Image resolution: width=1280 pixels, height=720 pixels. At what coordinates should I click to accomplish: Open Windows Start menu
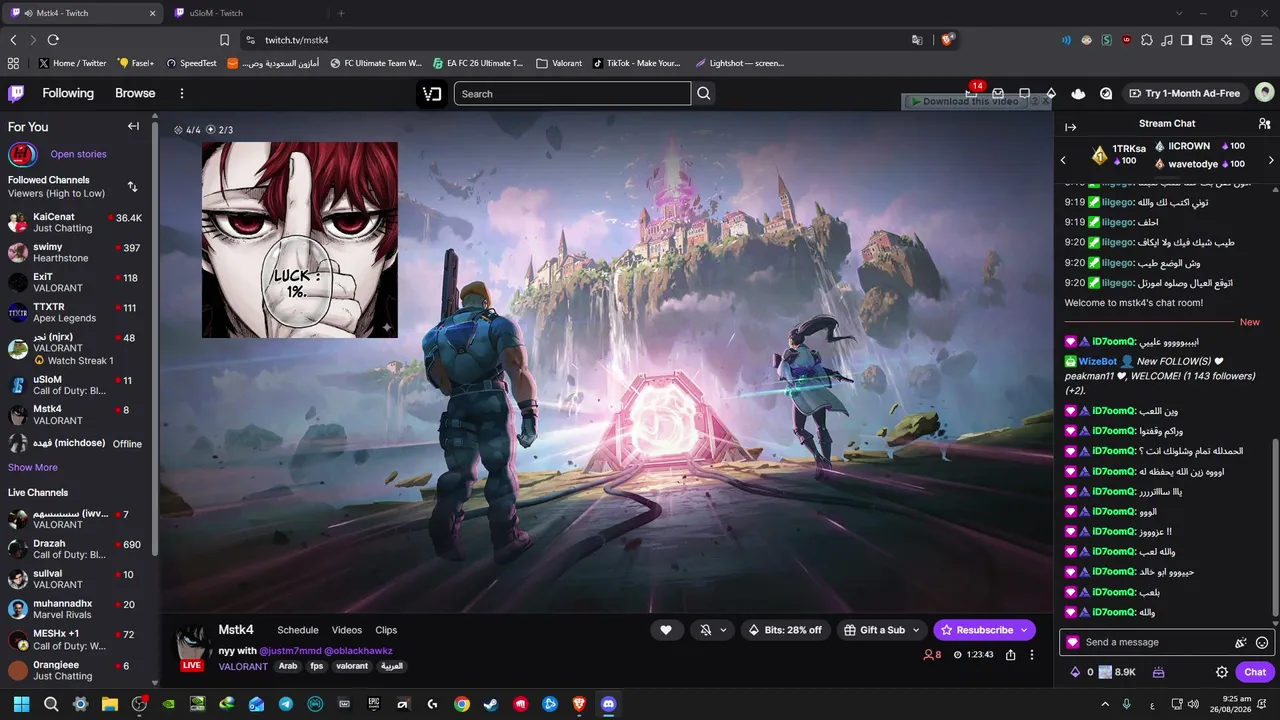pos(22,704)
